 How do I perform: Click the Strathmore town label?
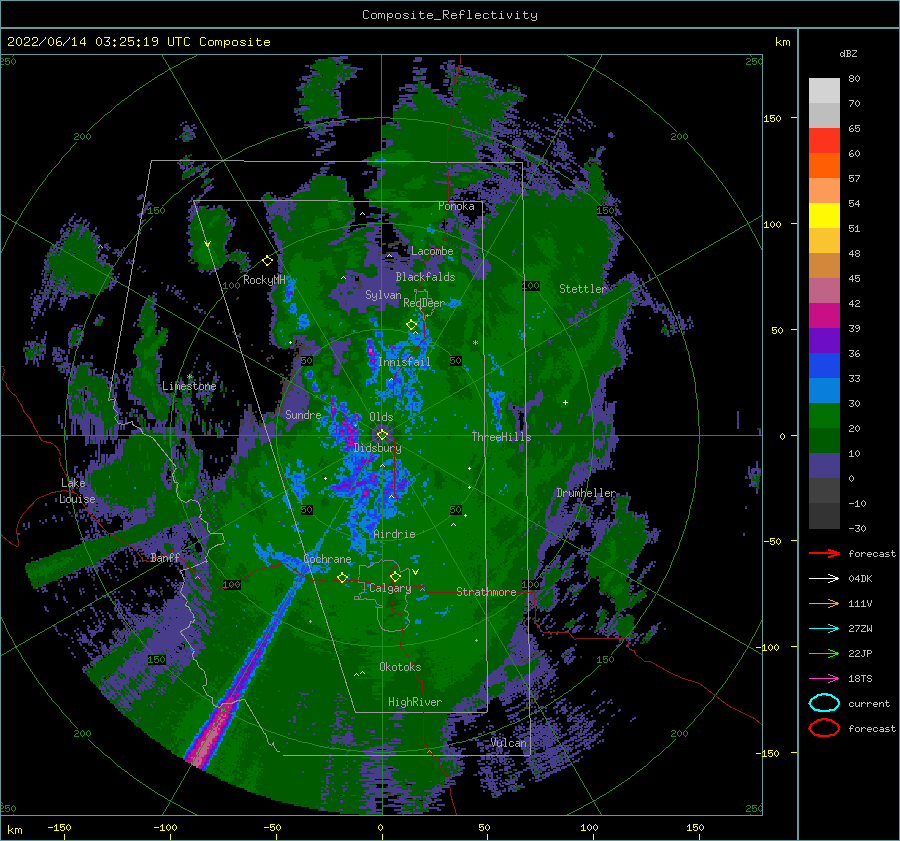point(486,592)
